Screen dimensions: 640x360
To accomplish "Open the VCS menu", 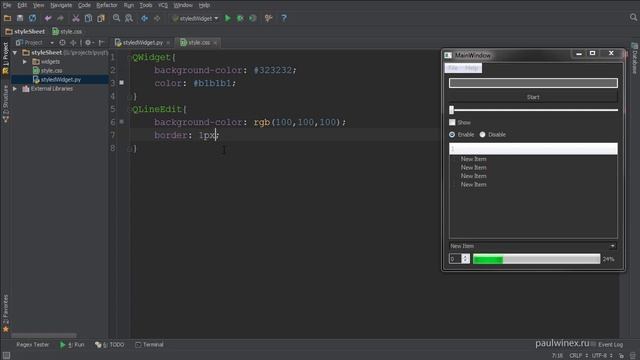I will pyautogui.click(x=163, y=5).
